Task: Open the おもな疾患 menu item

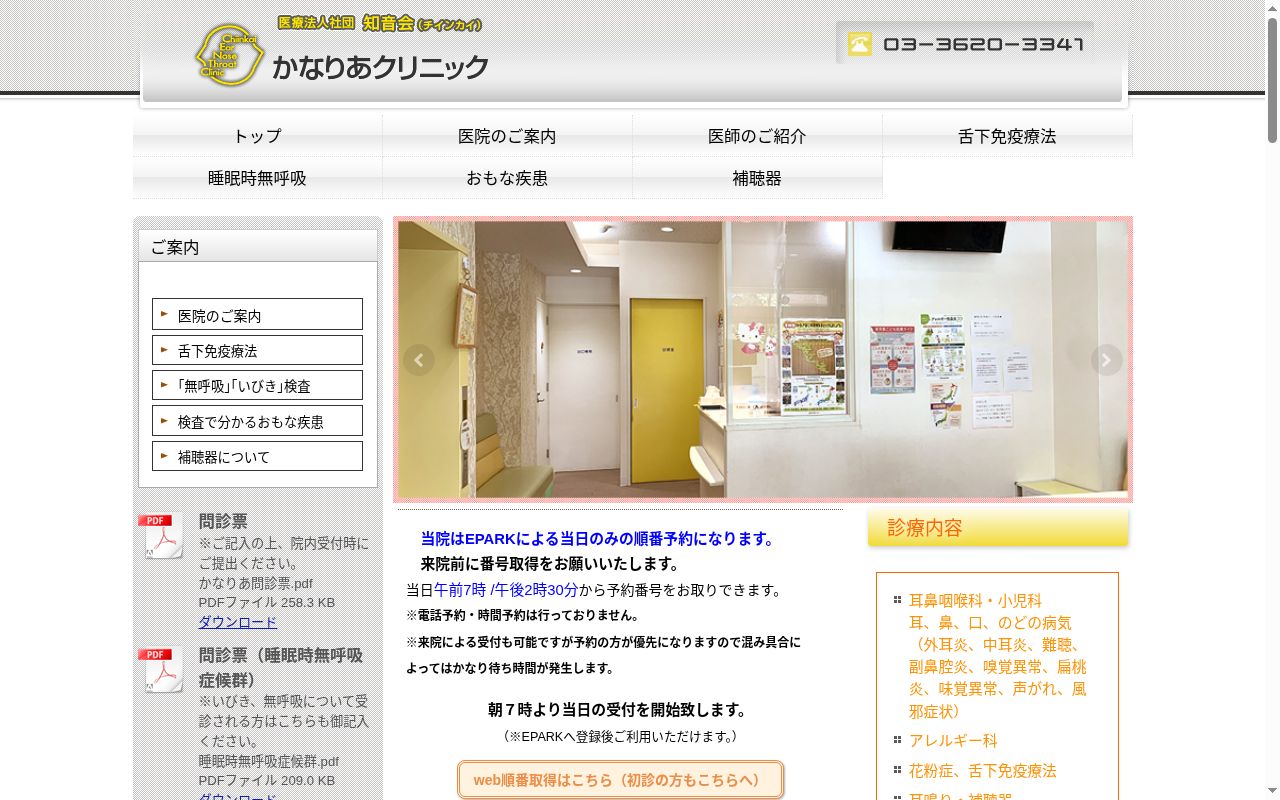Action: (507, 178)
